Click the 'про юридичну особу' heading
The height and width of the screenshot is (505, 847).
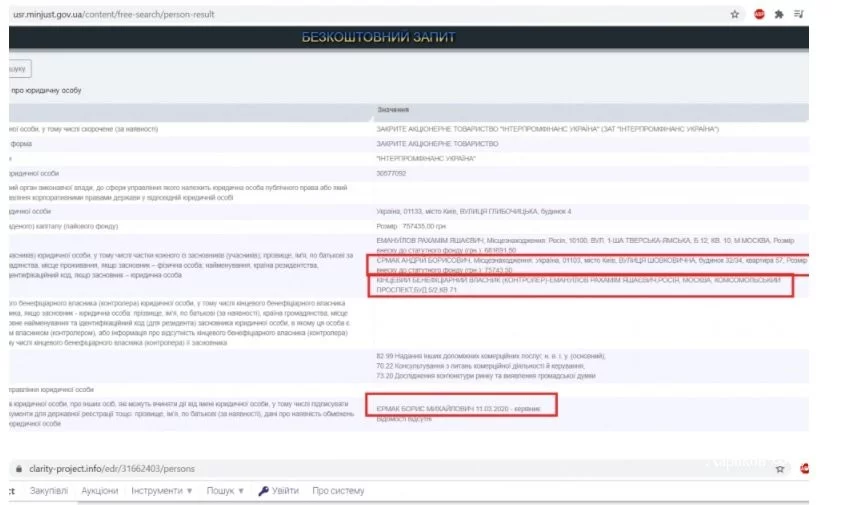coord(46,90)
